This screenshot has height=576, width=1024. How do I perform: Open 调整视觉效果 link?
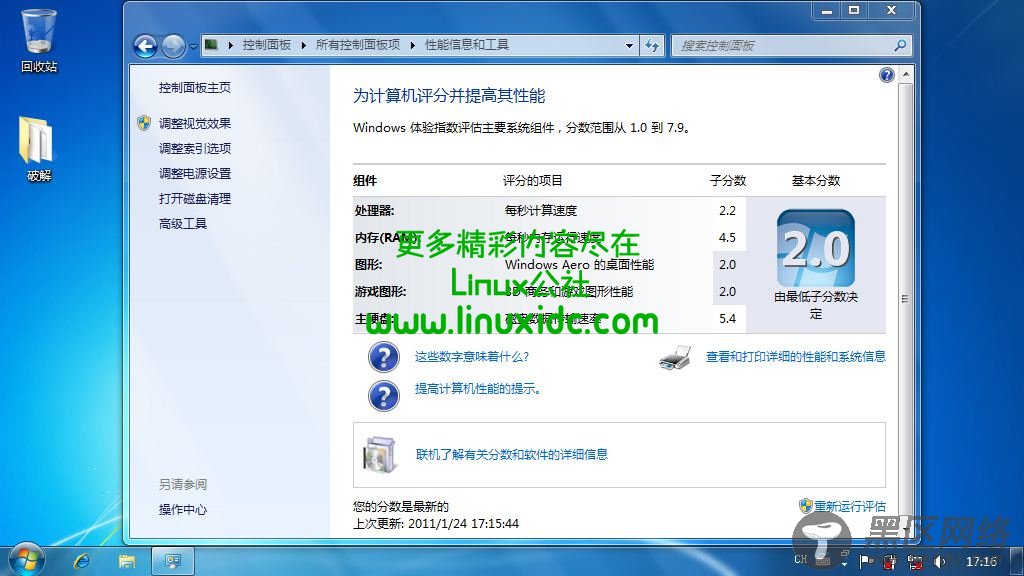195,123
